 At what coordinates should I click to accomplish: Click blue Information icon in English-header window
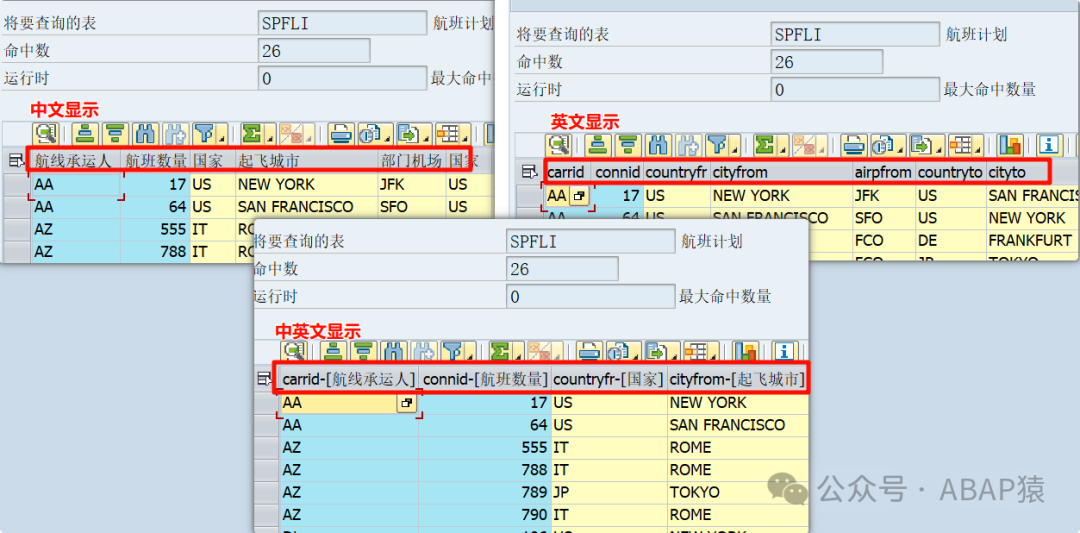1050,145
